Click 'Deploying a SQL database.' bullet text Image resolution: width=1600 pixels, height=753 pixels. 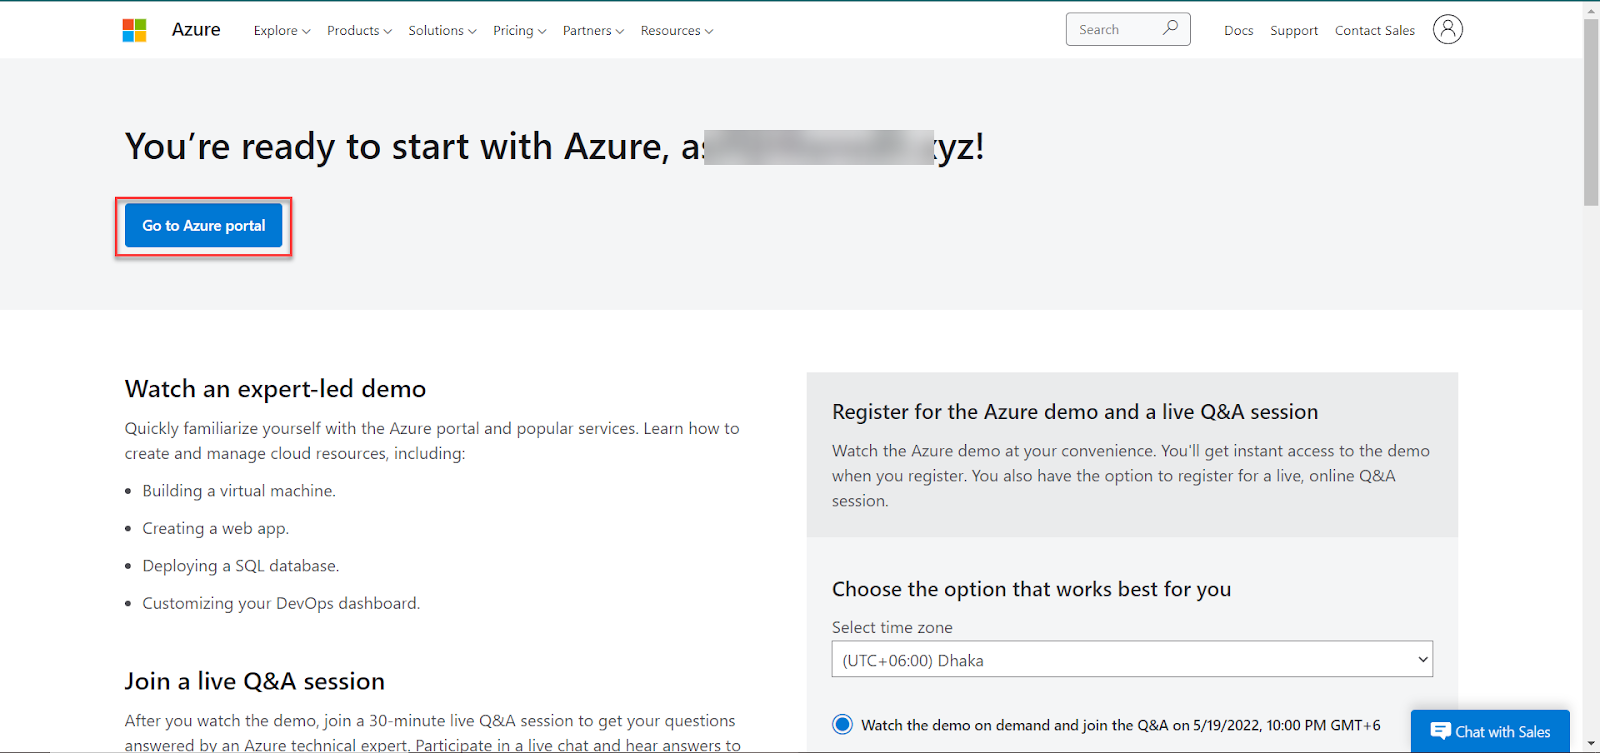pyautogui.click(x=241, y=566)
